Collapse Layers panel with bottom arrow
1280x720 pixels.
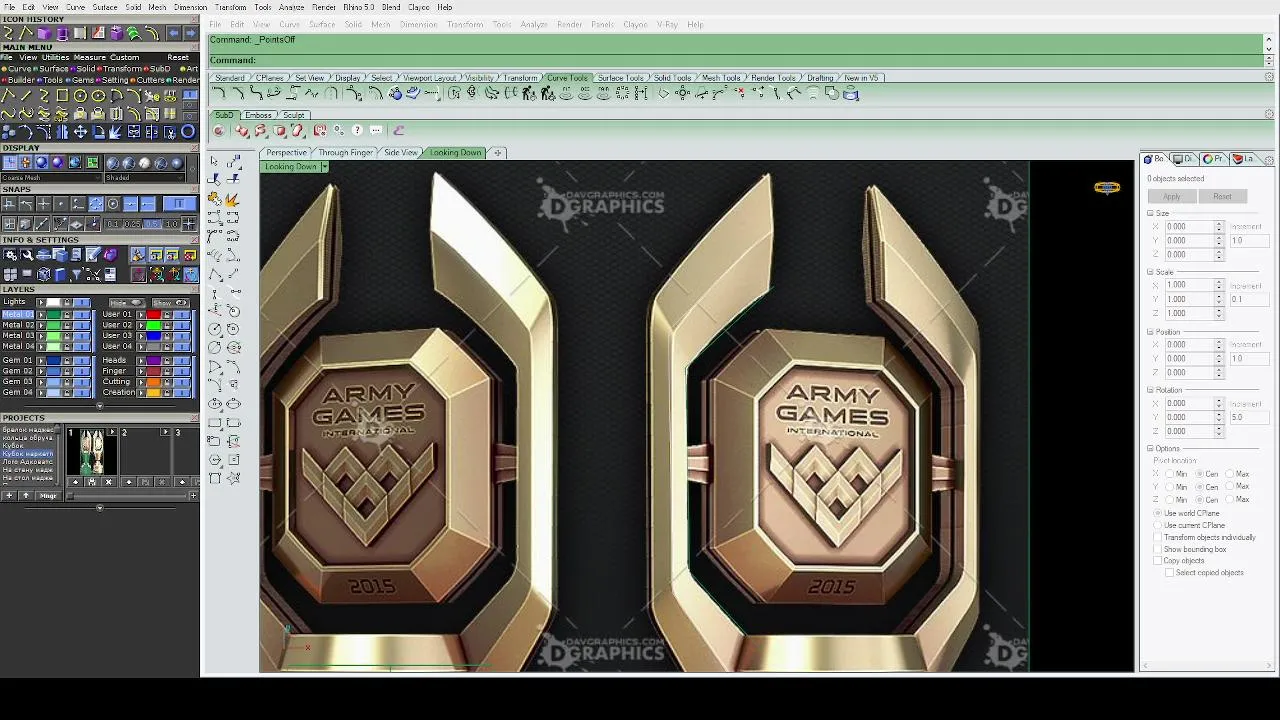tap(99, 406)
